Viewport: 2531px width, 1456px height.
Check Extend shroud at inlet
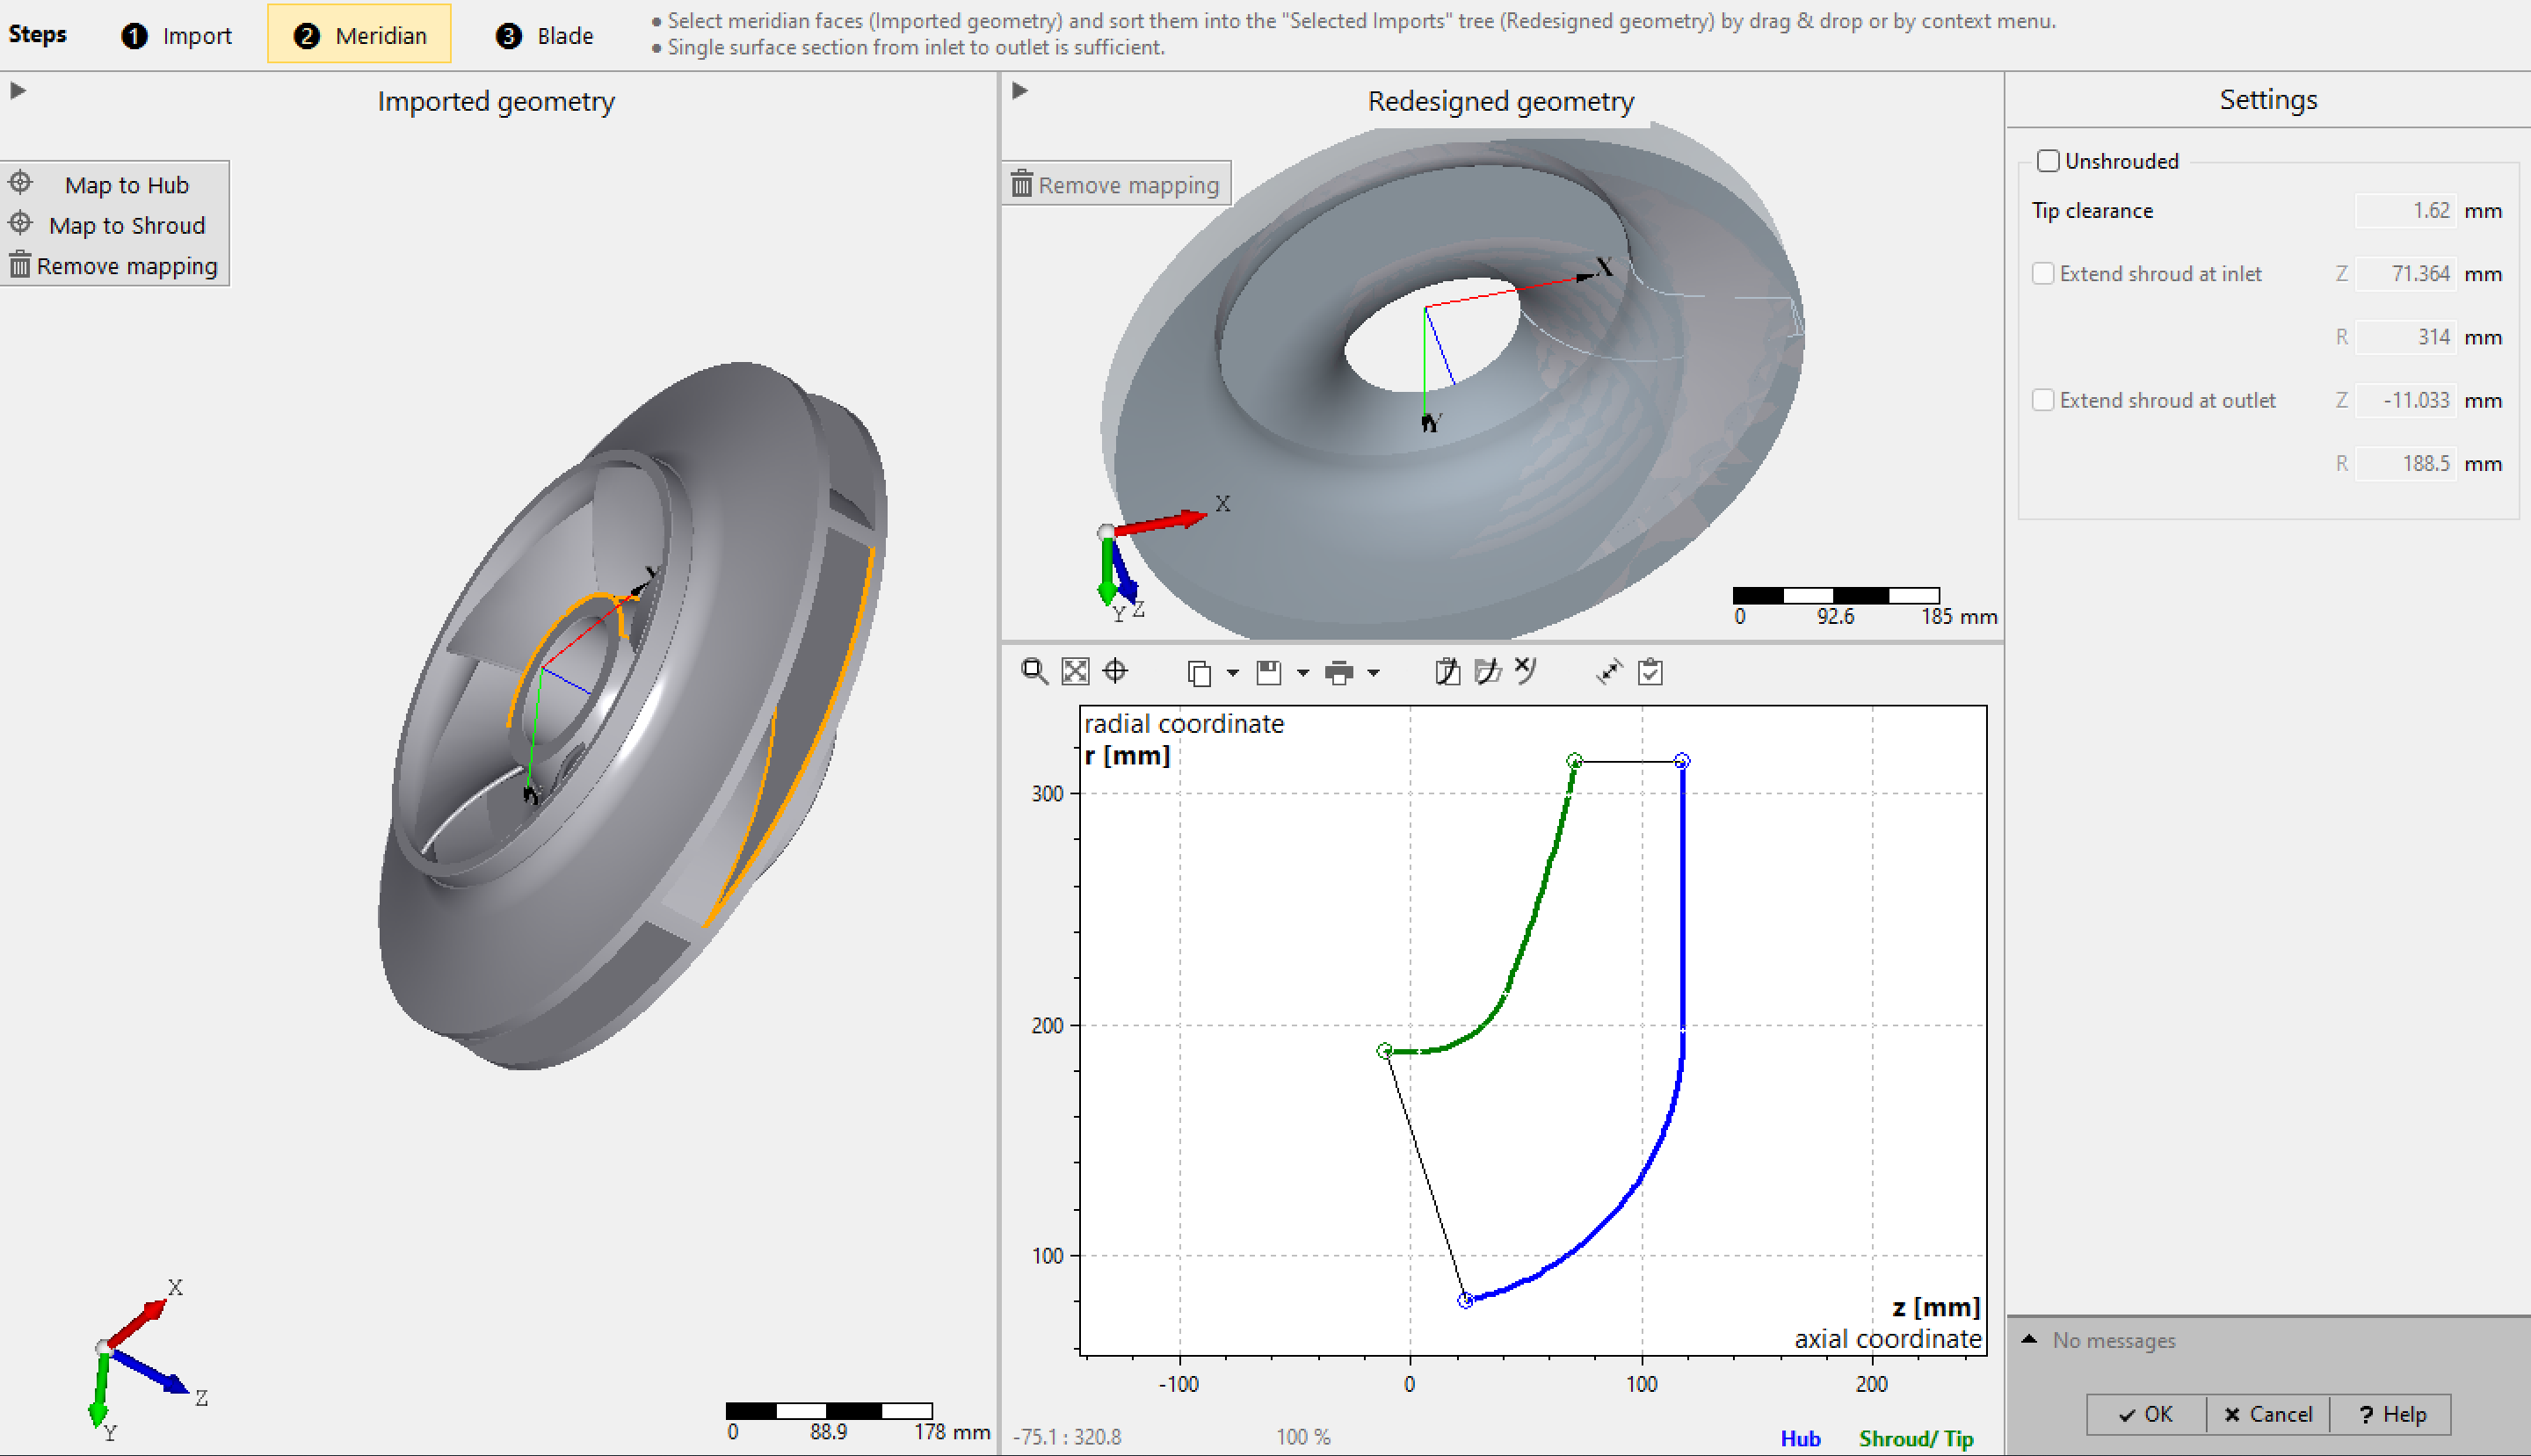(2043, 274)
